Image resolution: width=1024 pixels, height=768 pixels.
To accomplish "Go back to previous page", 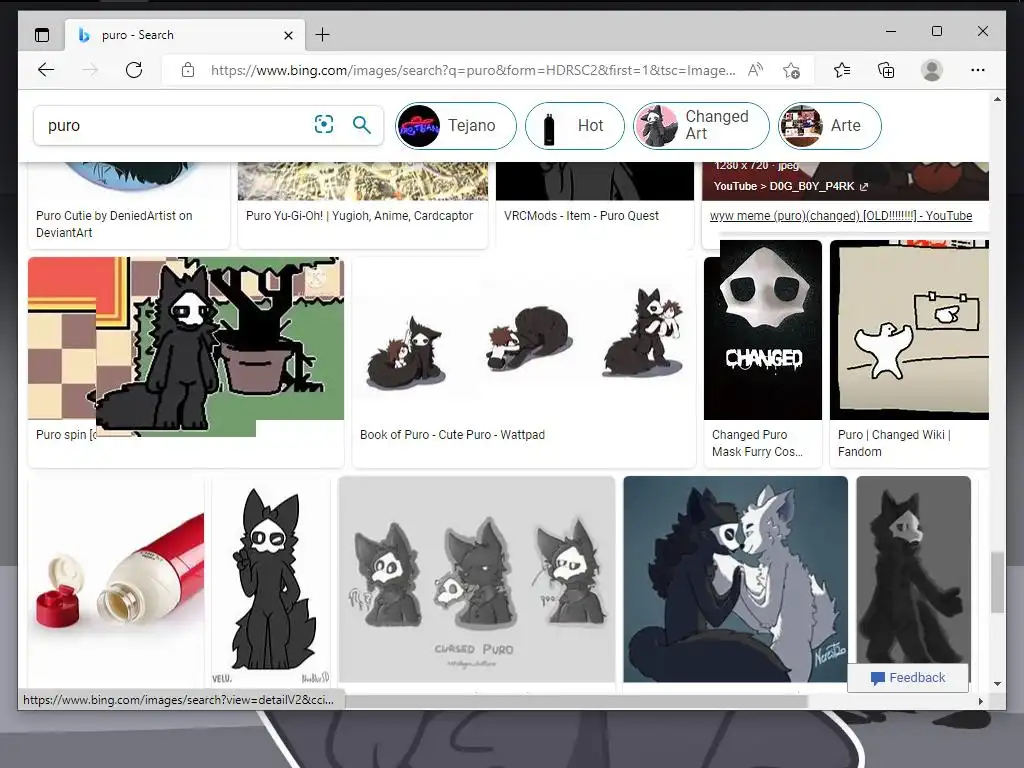I will (x=46, y=70).
